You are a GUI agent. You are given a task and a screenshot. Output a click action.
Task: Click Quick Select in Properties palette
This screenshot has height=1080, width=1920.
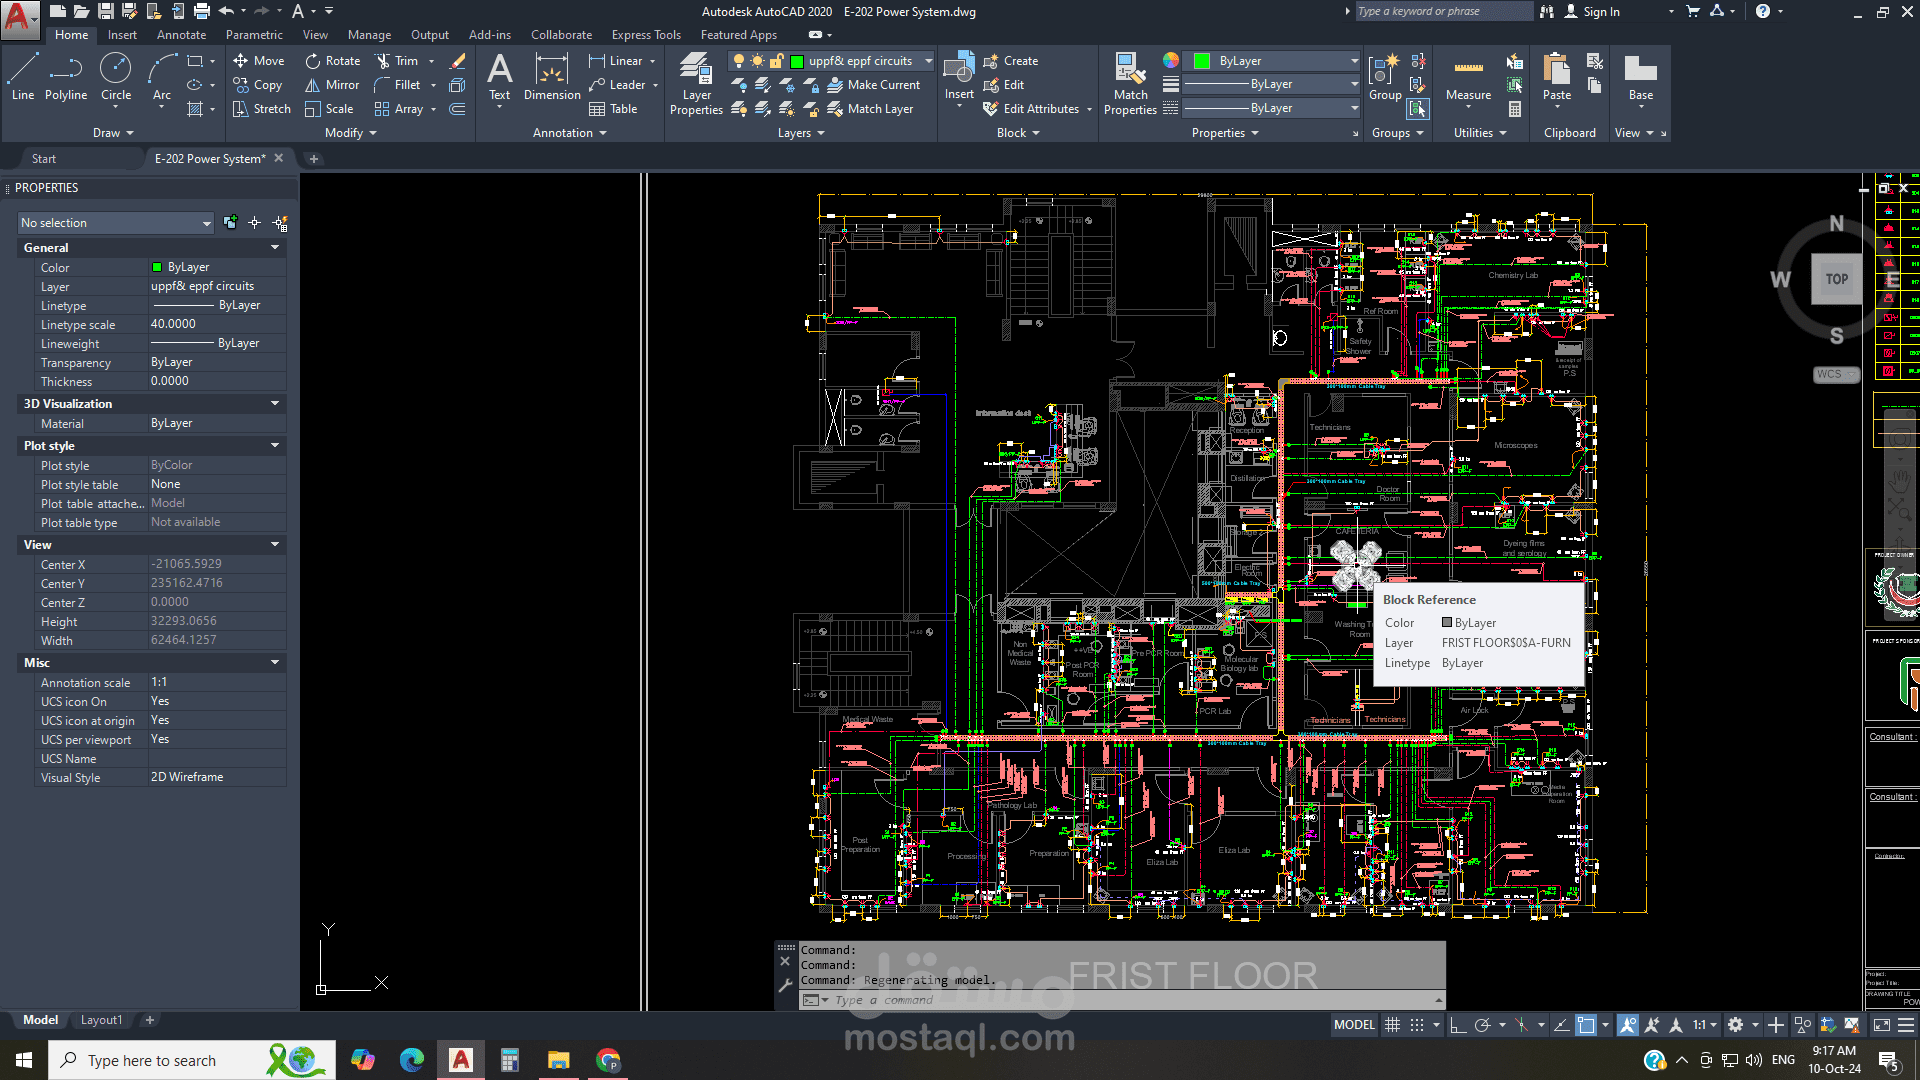[281, 223]
